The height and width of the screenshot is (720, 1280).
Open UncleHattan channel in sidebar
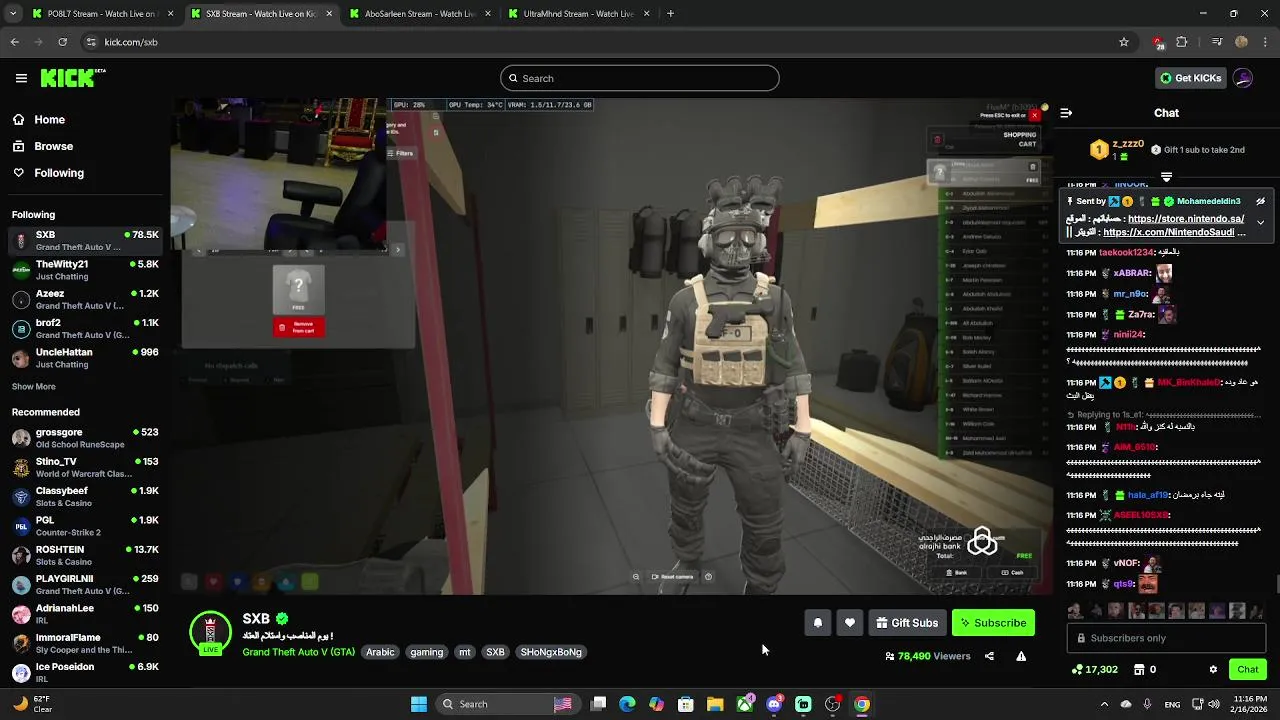(85, 358)
